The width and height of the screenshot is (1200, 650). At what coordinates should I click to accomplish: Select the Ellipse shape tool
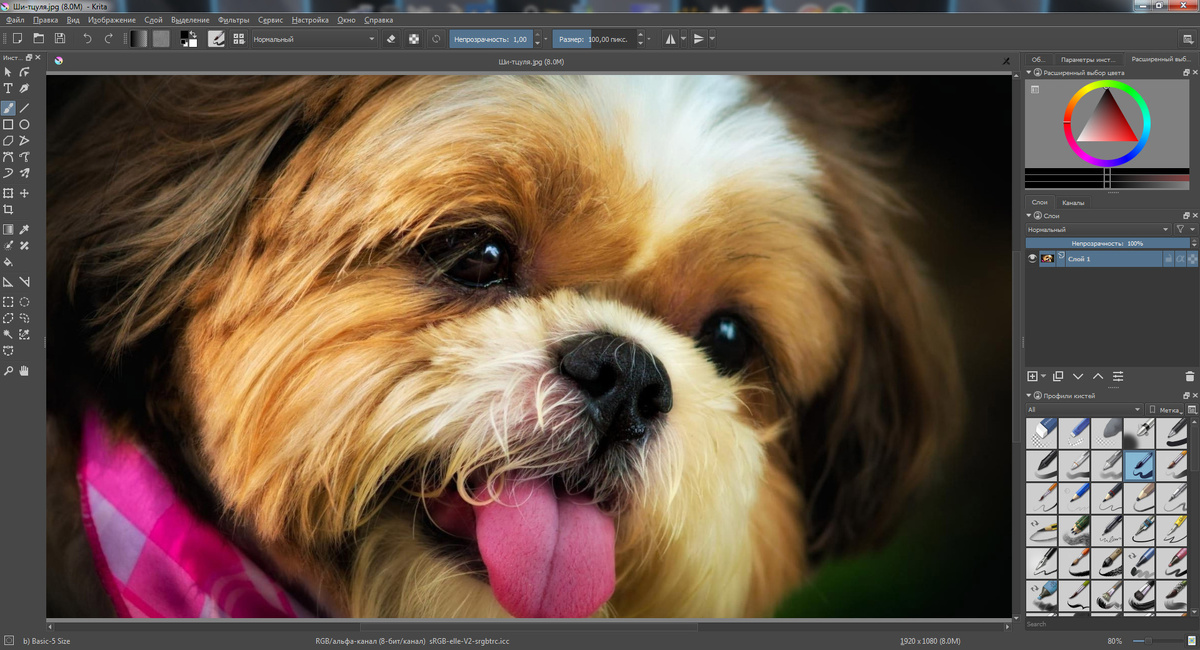coord(25,124)
